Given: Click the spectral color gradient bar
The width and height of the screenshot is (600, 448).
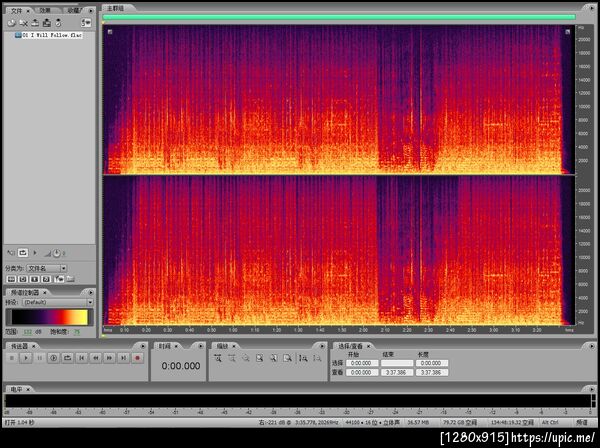Looking at the screenshot, I should (x=48, y=317).
